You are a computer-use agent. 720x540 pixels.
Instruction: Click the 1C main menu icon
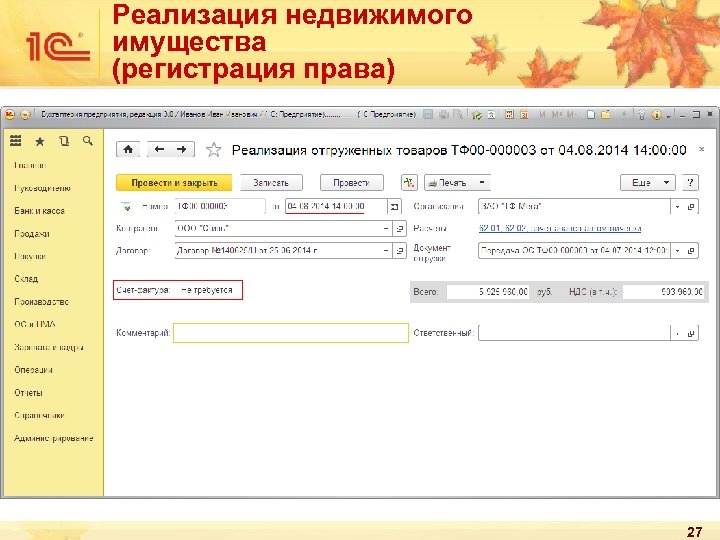(x=10, y=114)
